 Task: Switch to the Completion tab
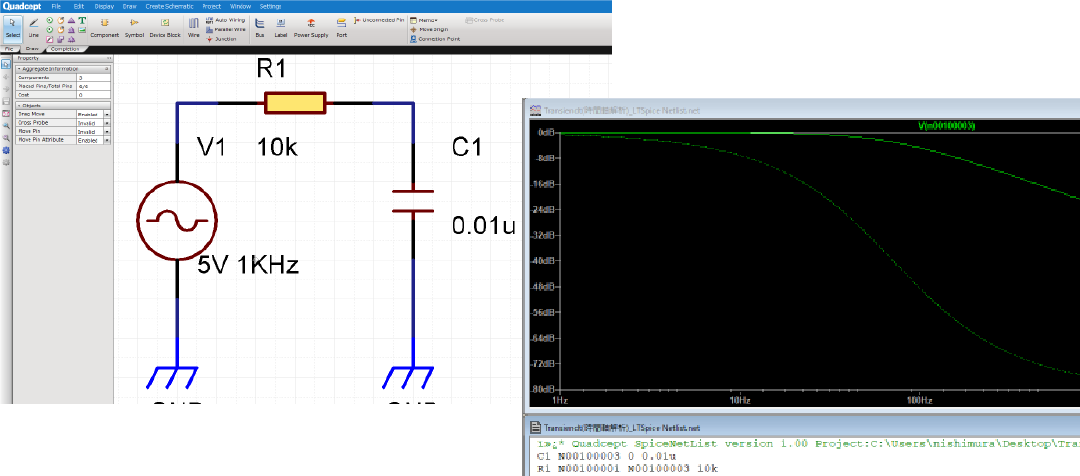pos(65,48)
